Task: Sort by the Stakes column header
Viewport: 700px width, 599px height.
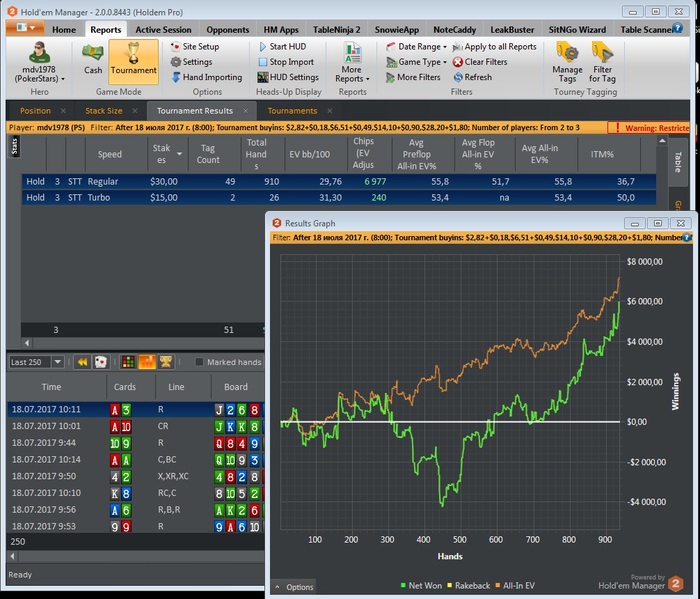Action: [167, 154]
